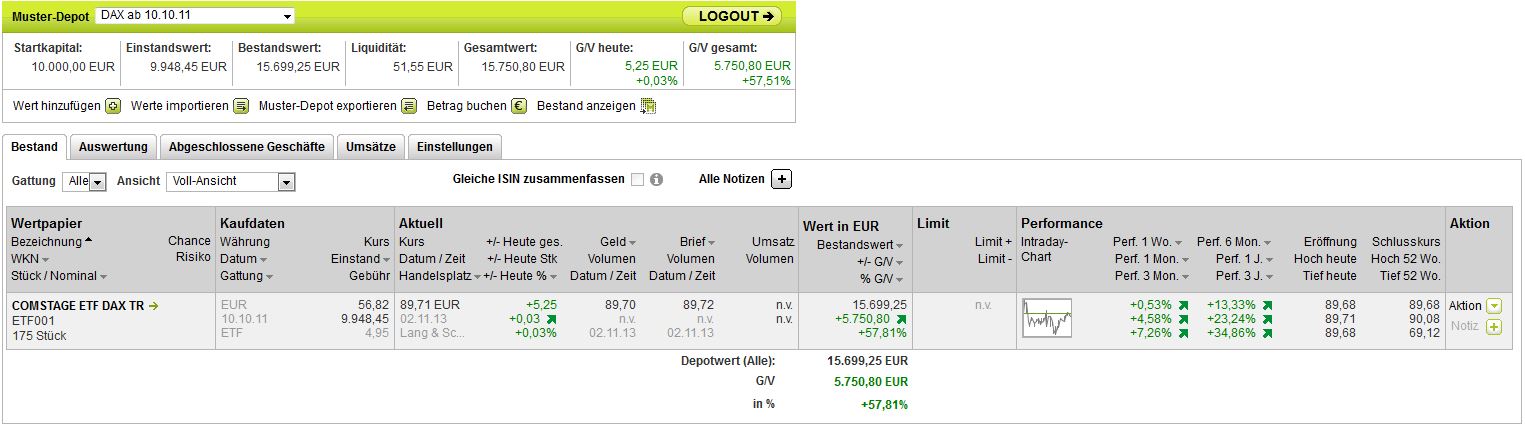Click the Werte importieren icon
Image resolution: width=1525 pixels, height=428 pixels.
tap(241, 106)
